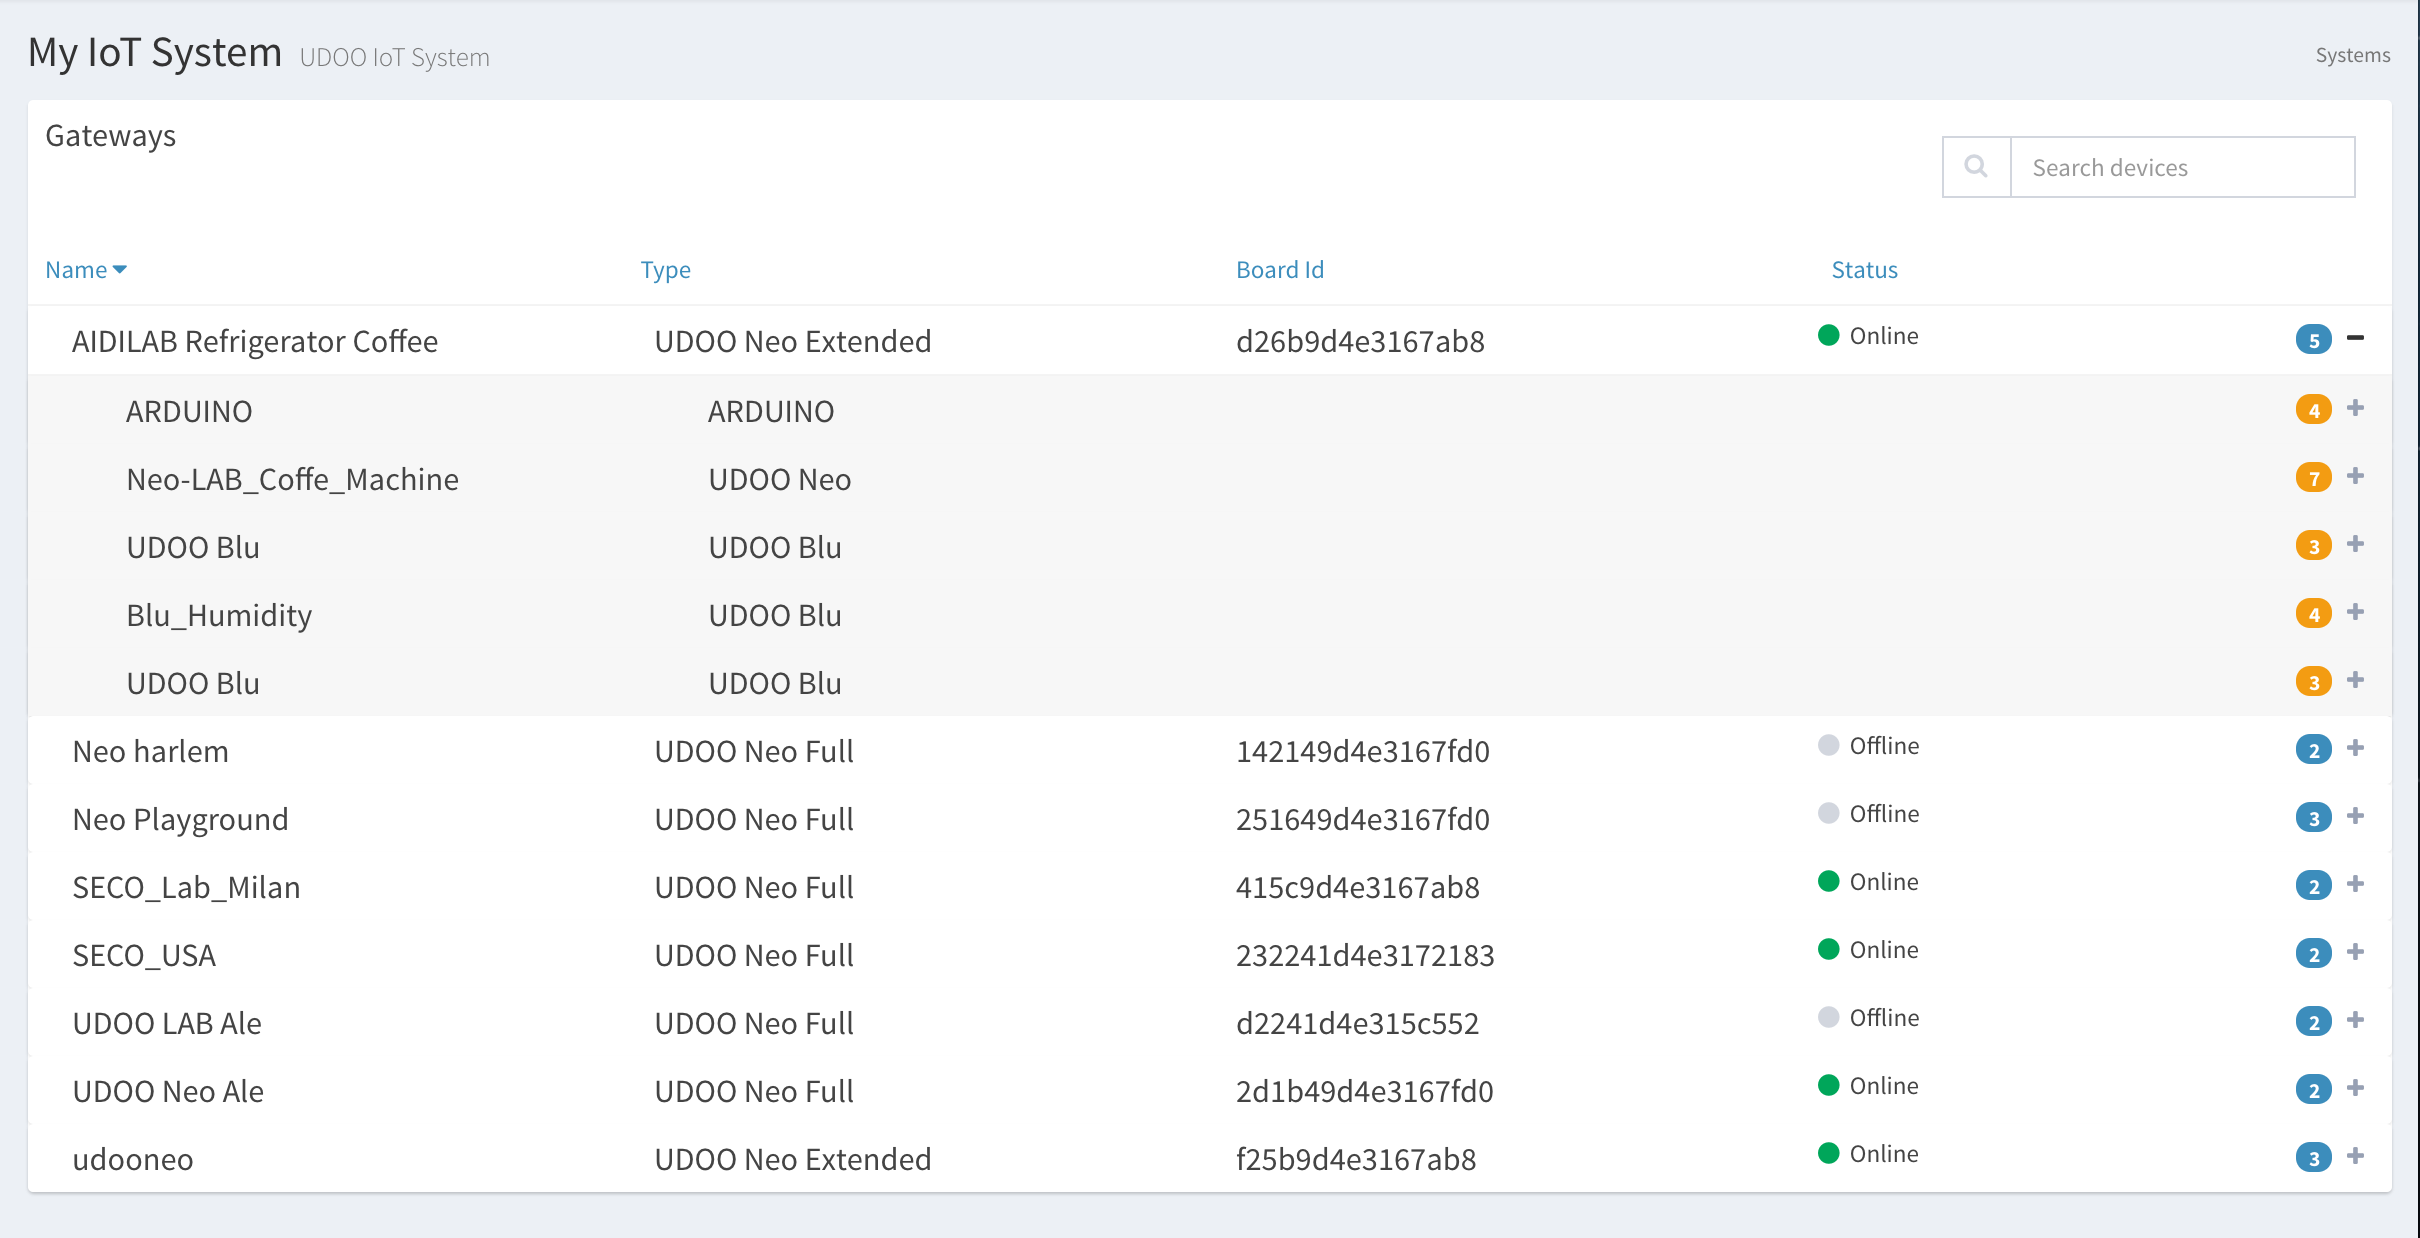This screenshot has height=1238, width=2420.
Task: Click board id f25b9d4e3167ab8
Action: [x=1356, y=1160]
